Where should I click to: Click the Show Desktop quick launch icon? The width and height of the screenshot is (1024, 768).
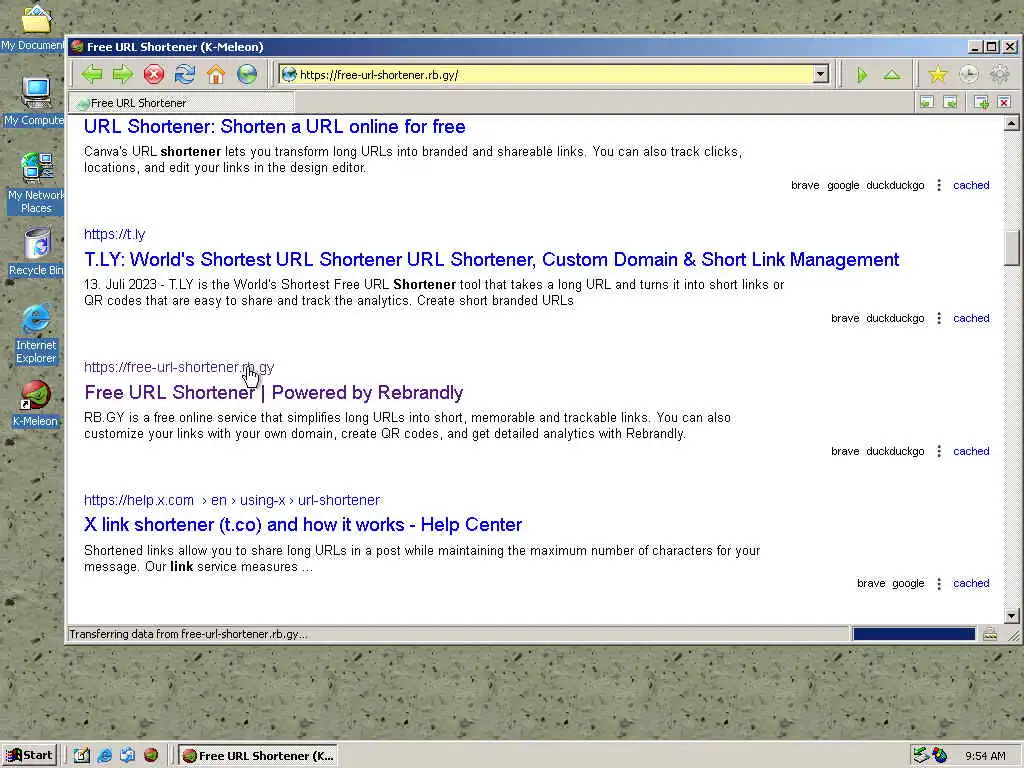(x=81, y=756)
